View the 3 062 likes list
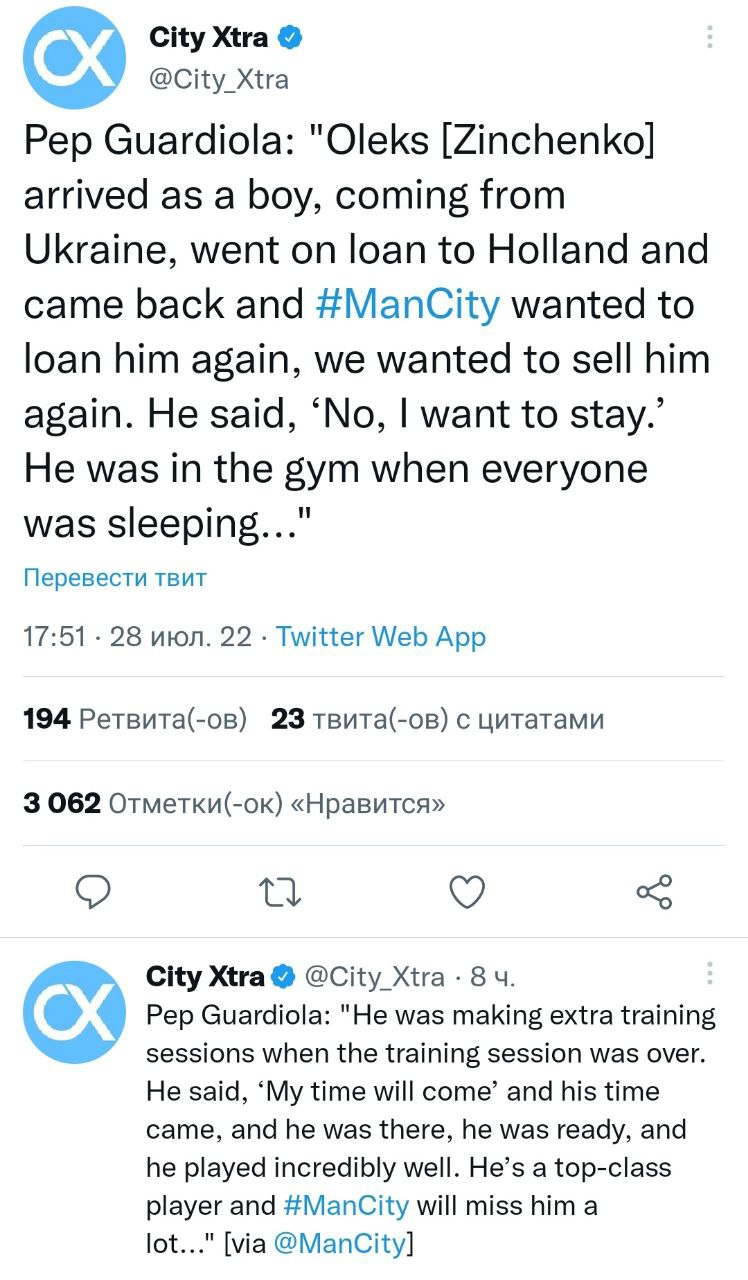Viewport: 748px width, 1280px height. (234, 804)
